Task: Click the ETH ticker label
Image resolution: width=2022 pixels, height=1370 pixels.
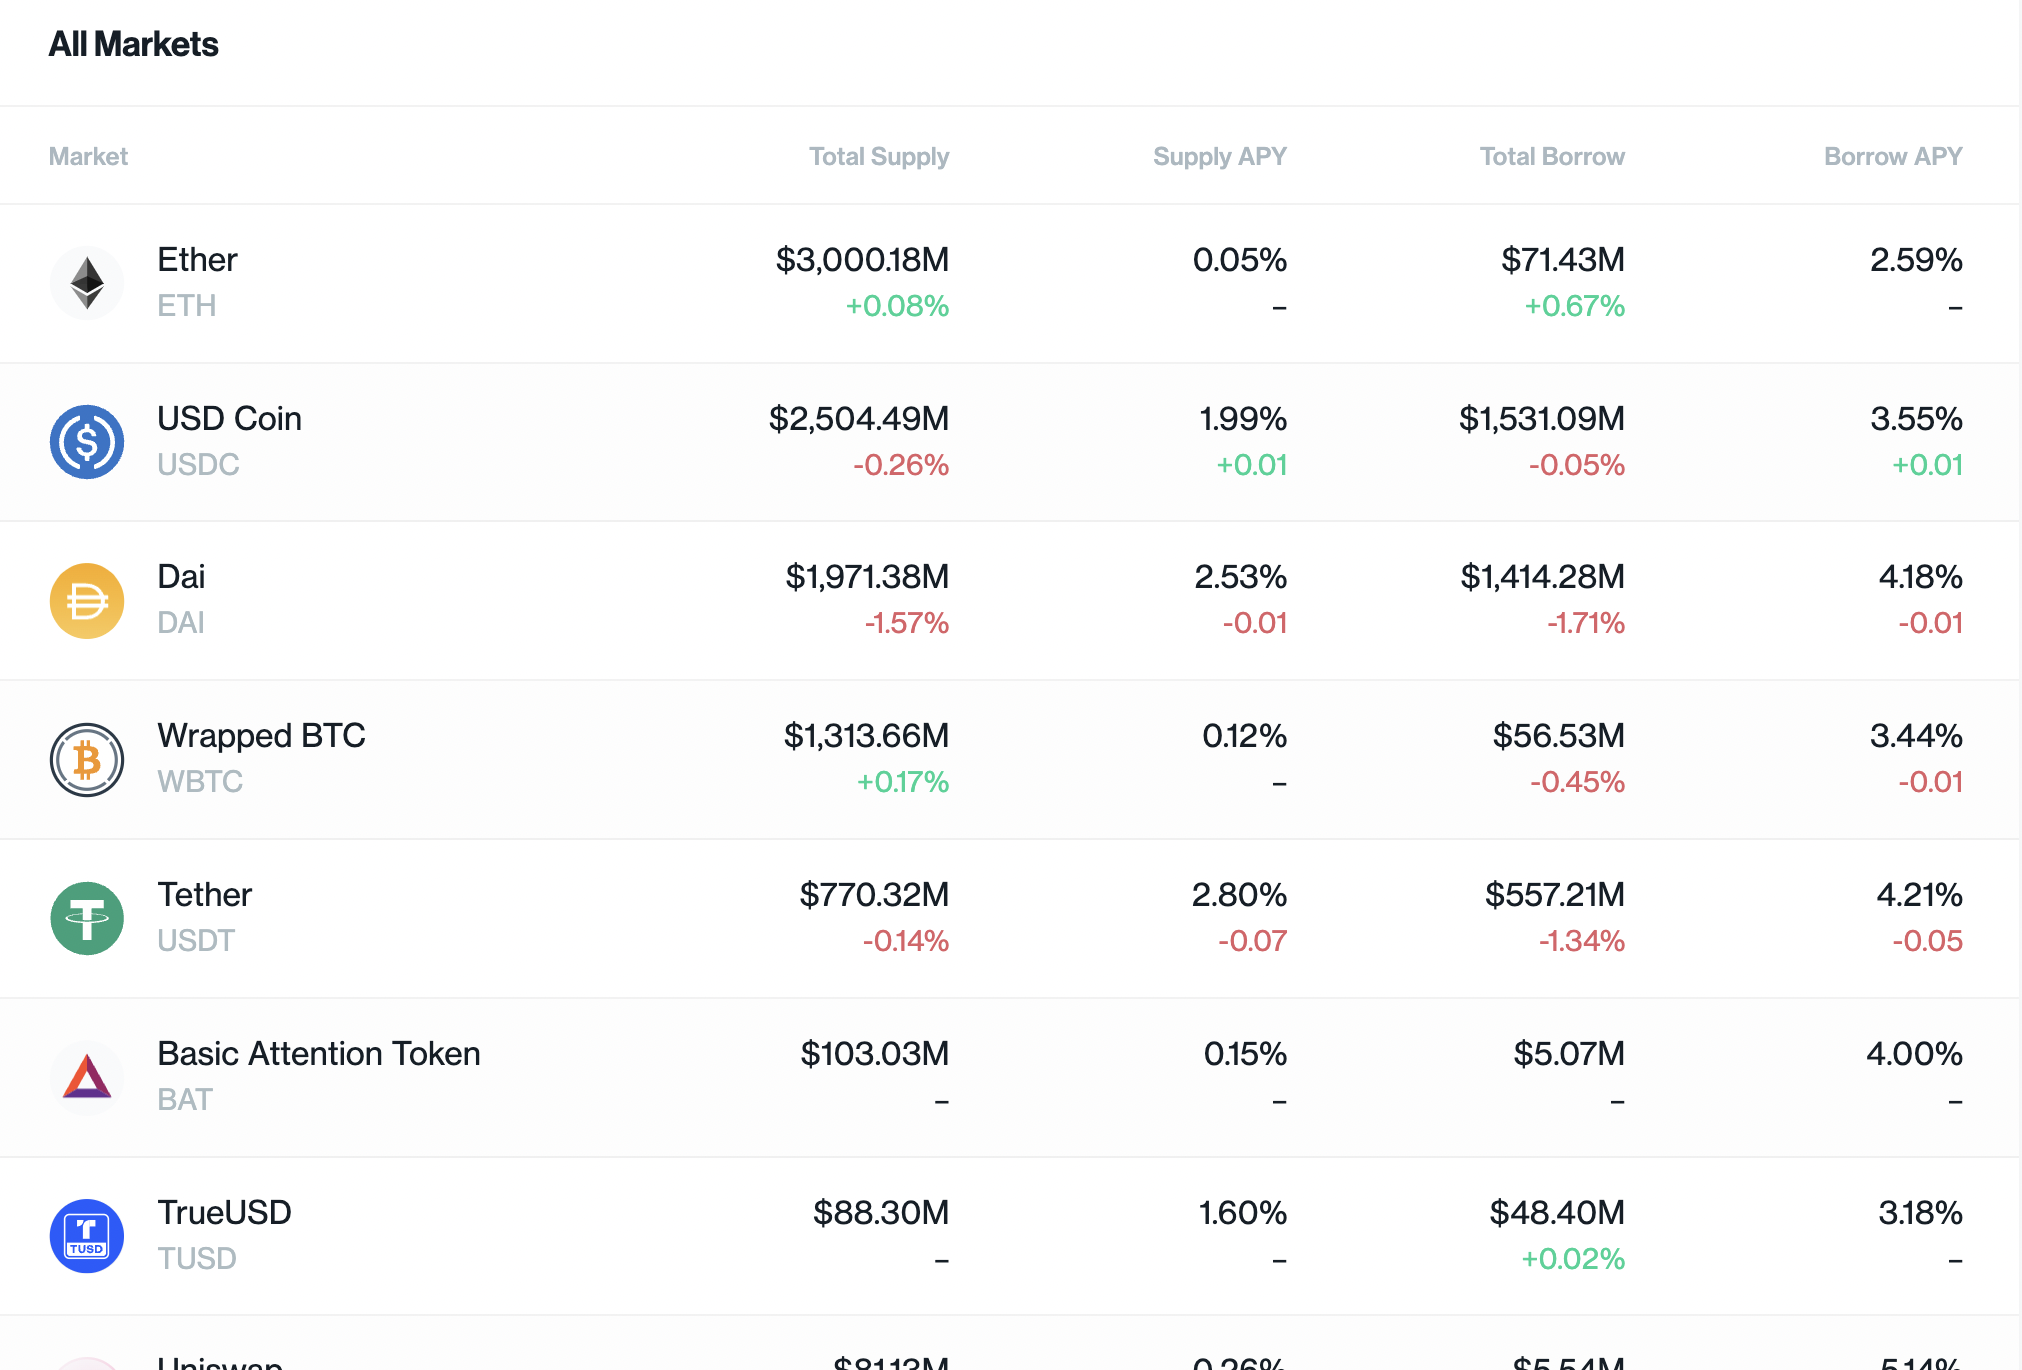Action: coord(186,306)
